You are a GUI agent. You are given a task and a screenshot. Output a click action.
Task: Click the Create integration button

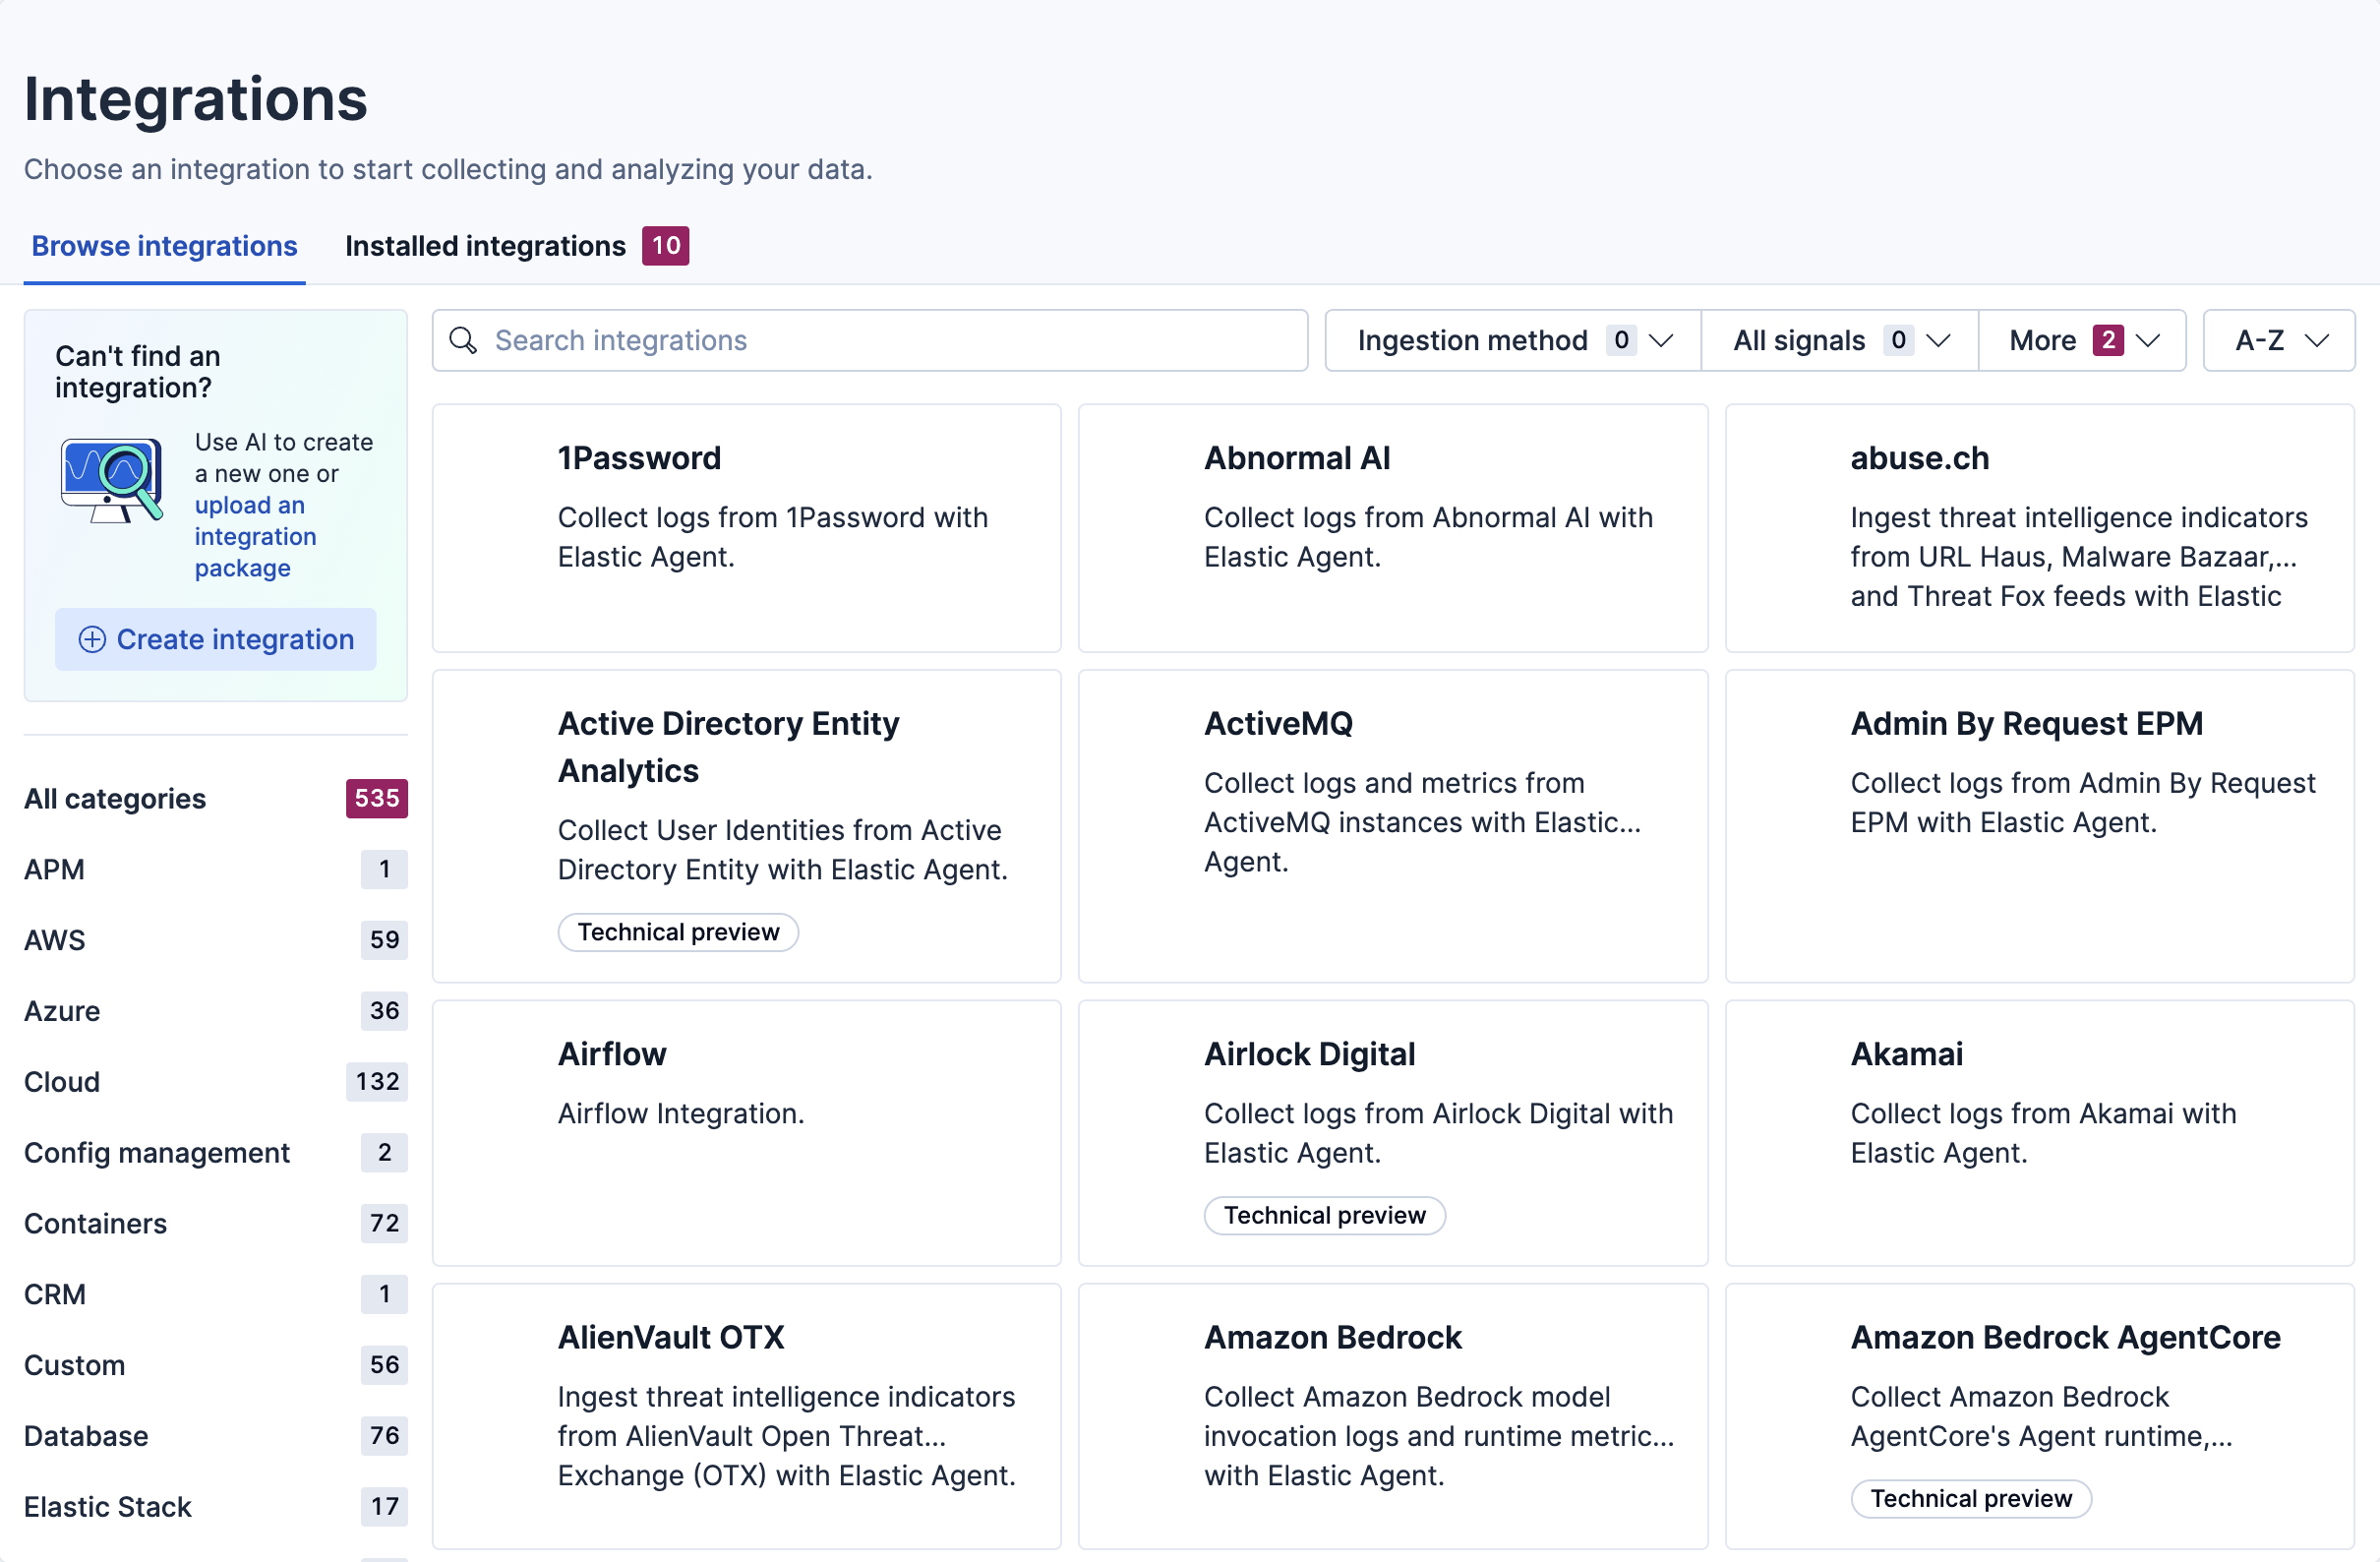(x=216, y=639)
